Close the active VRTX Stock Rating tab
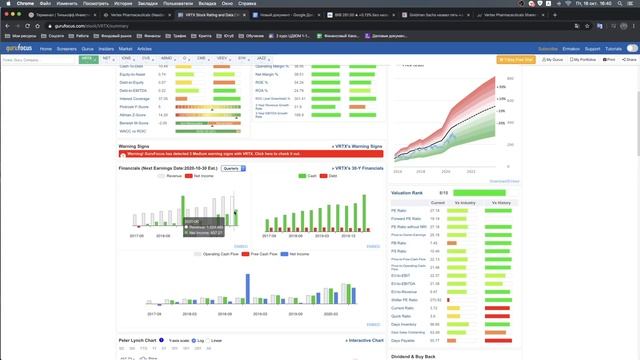The height and width of the screenshot is (360, 640). point(244,15)
